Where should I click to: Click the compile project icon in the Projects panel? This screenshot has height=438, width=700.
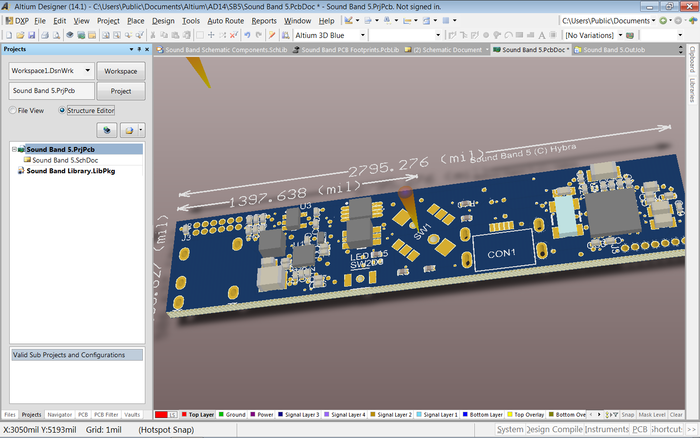click(107, 130)
